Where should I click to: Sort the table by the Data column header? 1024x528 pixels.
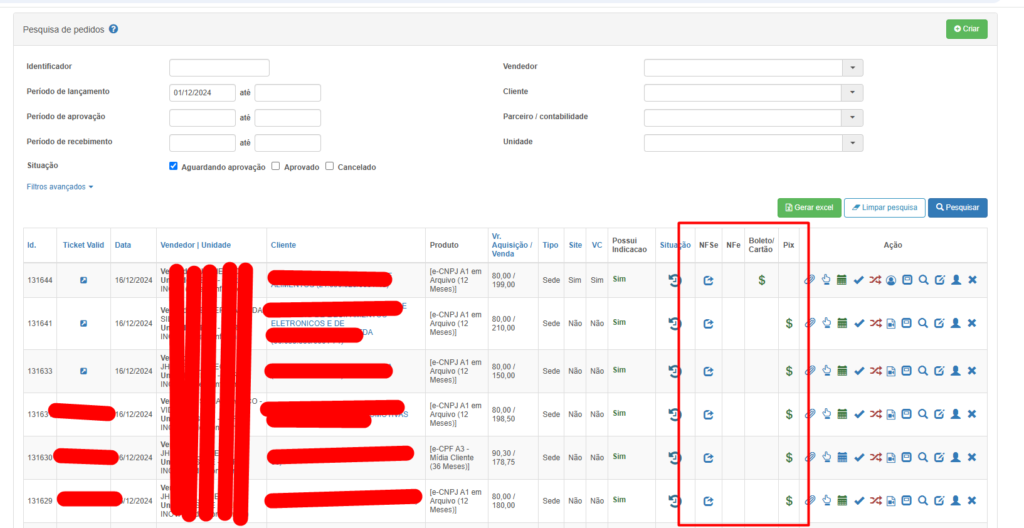pyautogui.click(x=123, y=245)
